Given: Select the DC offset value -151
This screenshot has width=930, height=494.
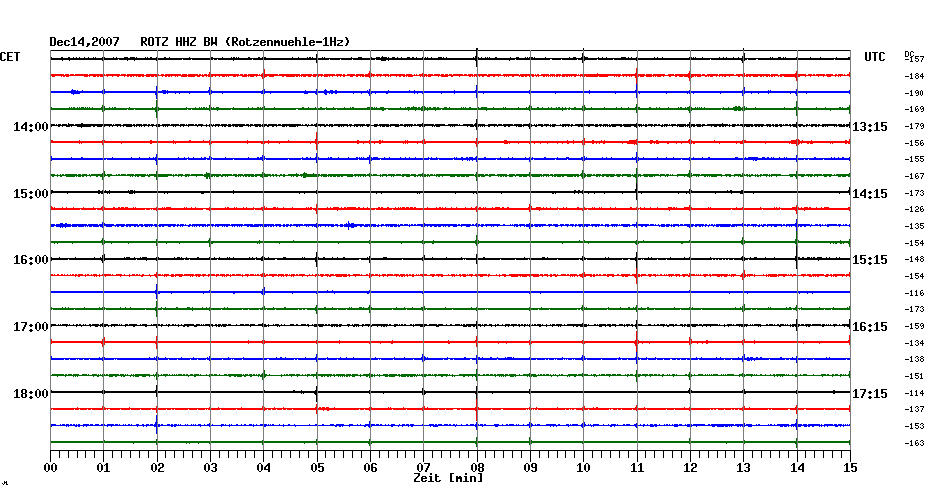Looking at the screenshot, I should [915, 376].
